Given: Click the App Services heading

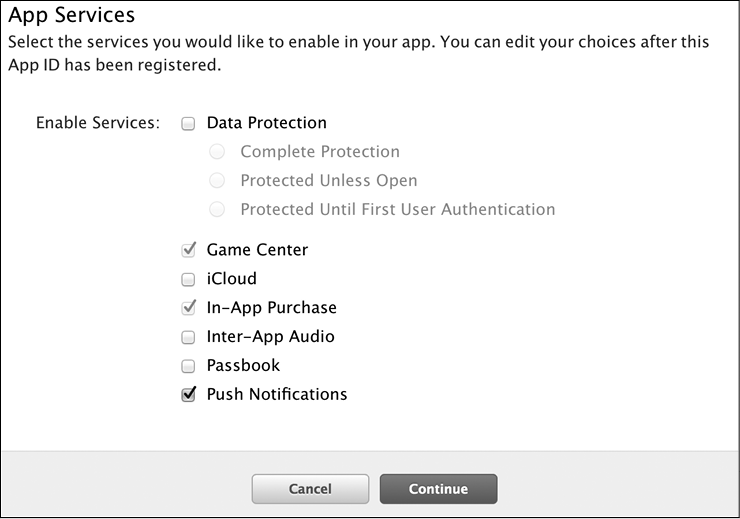Looking at the screenshot, I should (71, 16).
